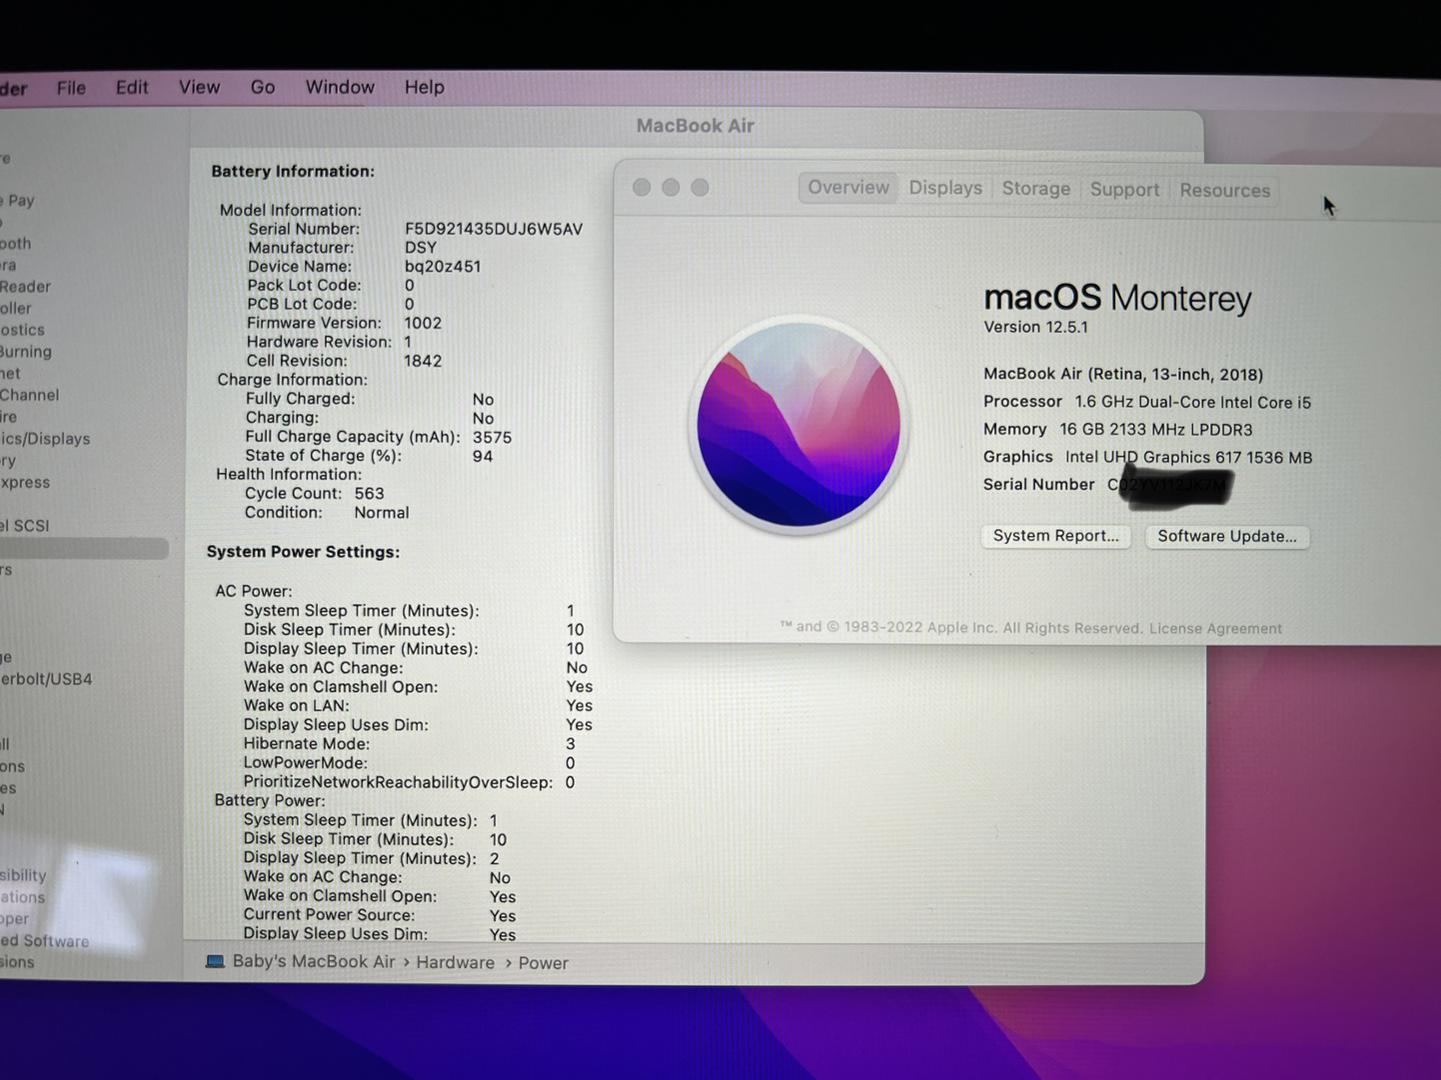Click the laptop icon in path bar
The image size is (1441, 1080).
pos(215,962)
